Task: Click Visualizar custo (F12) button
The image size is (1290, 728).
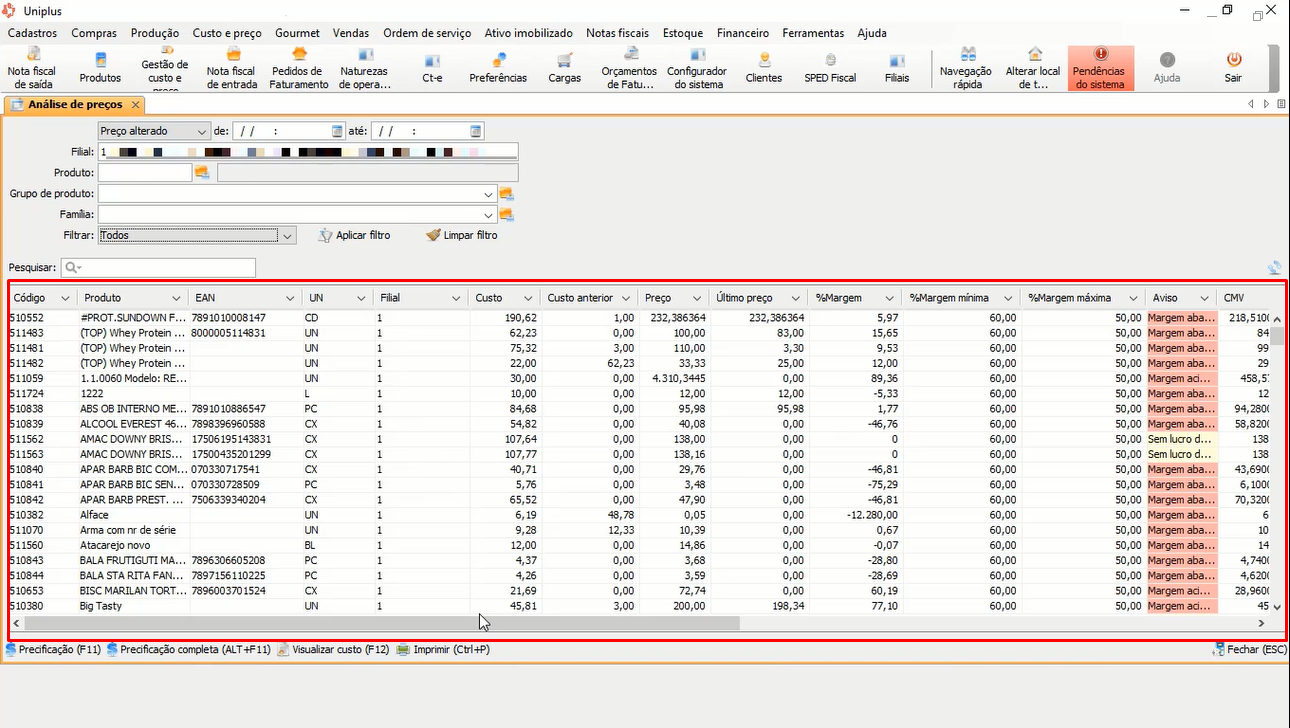Action: [334, 649]
